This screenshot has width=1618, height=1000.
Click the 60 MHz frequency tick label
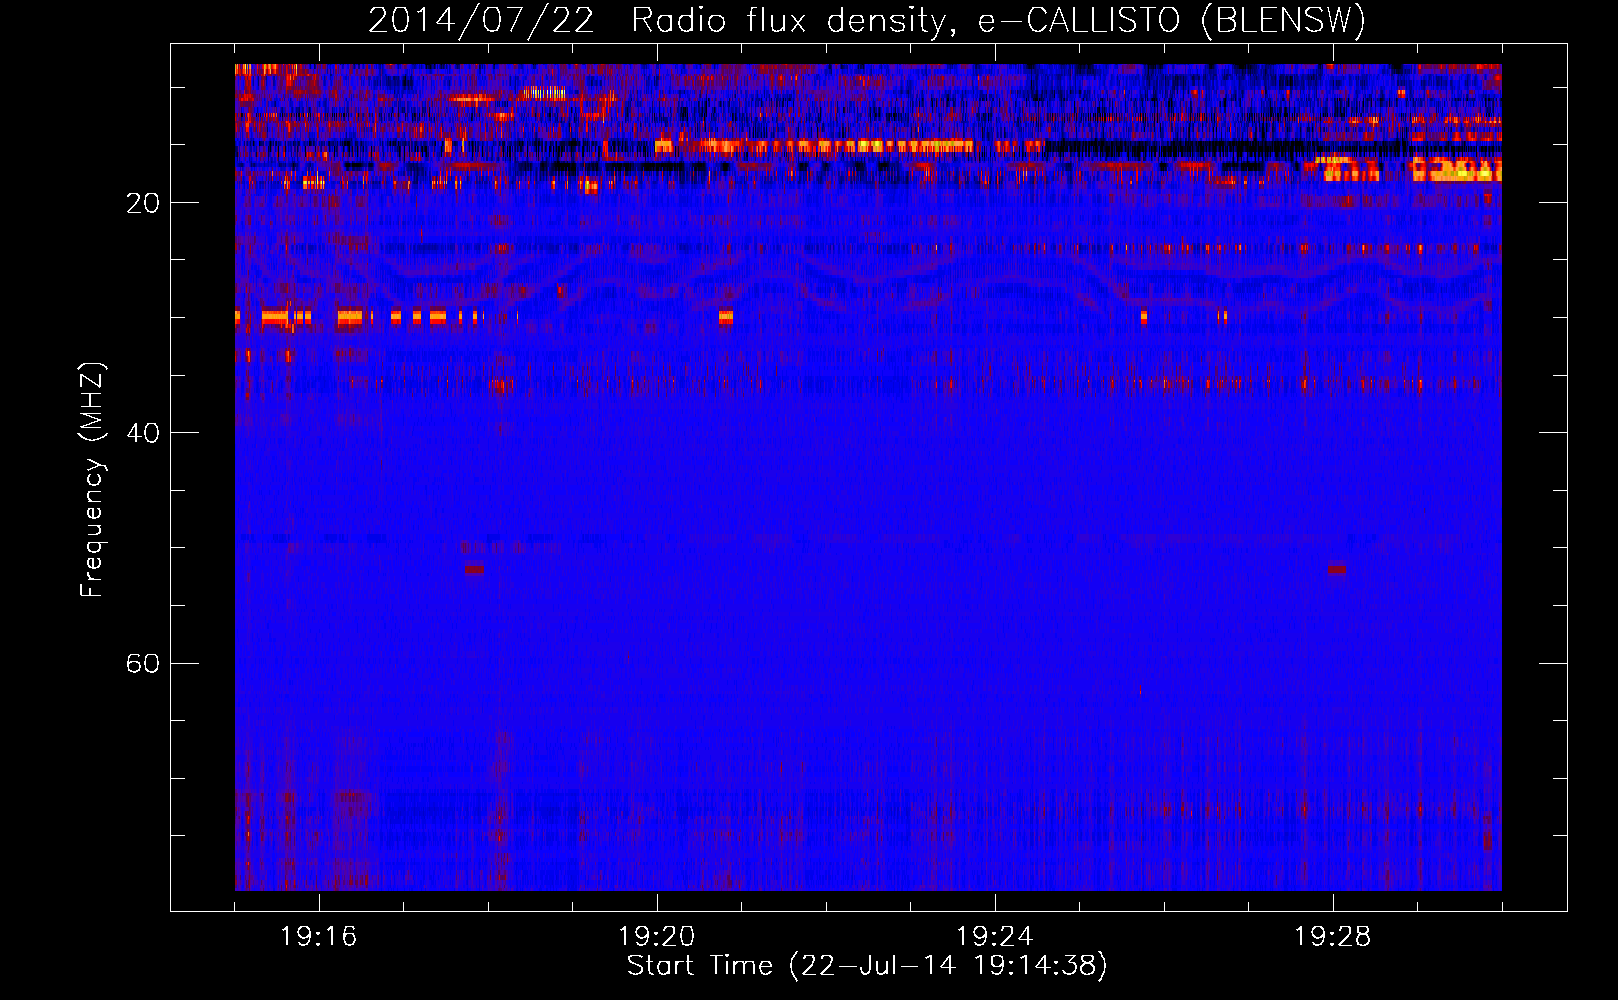pos(143,664)
